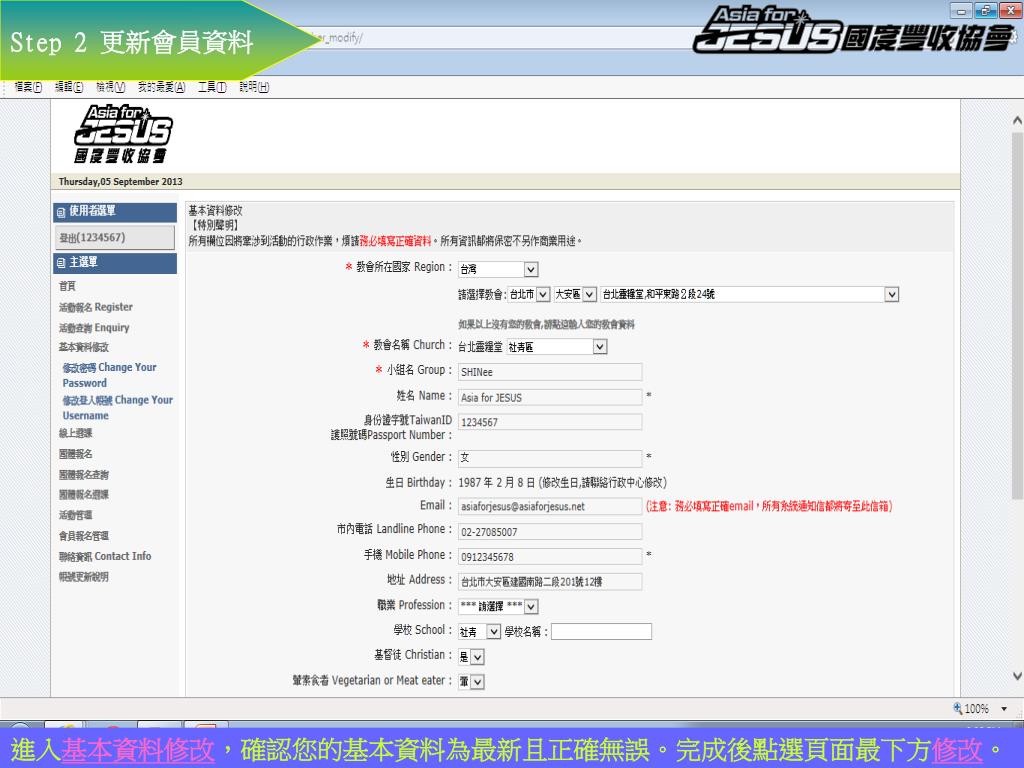Open 帳號更新說明 sidebar link

point(84,577)
